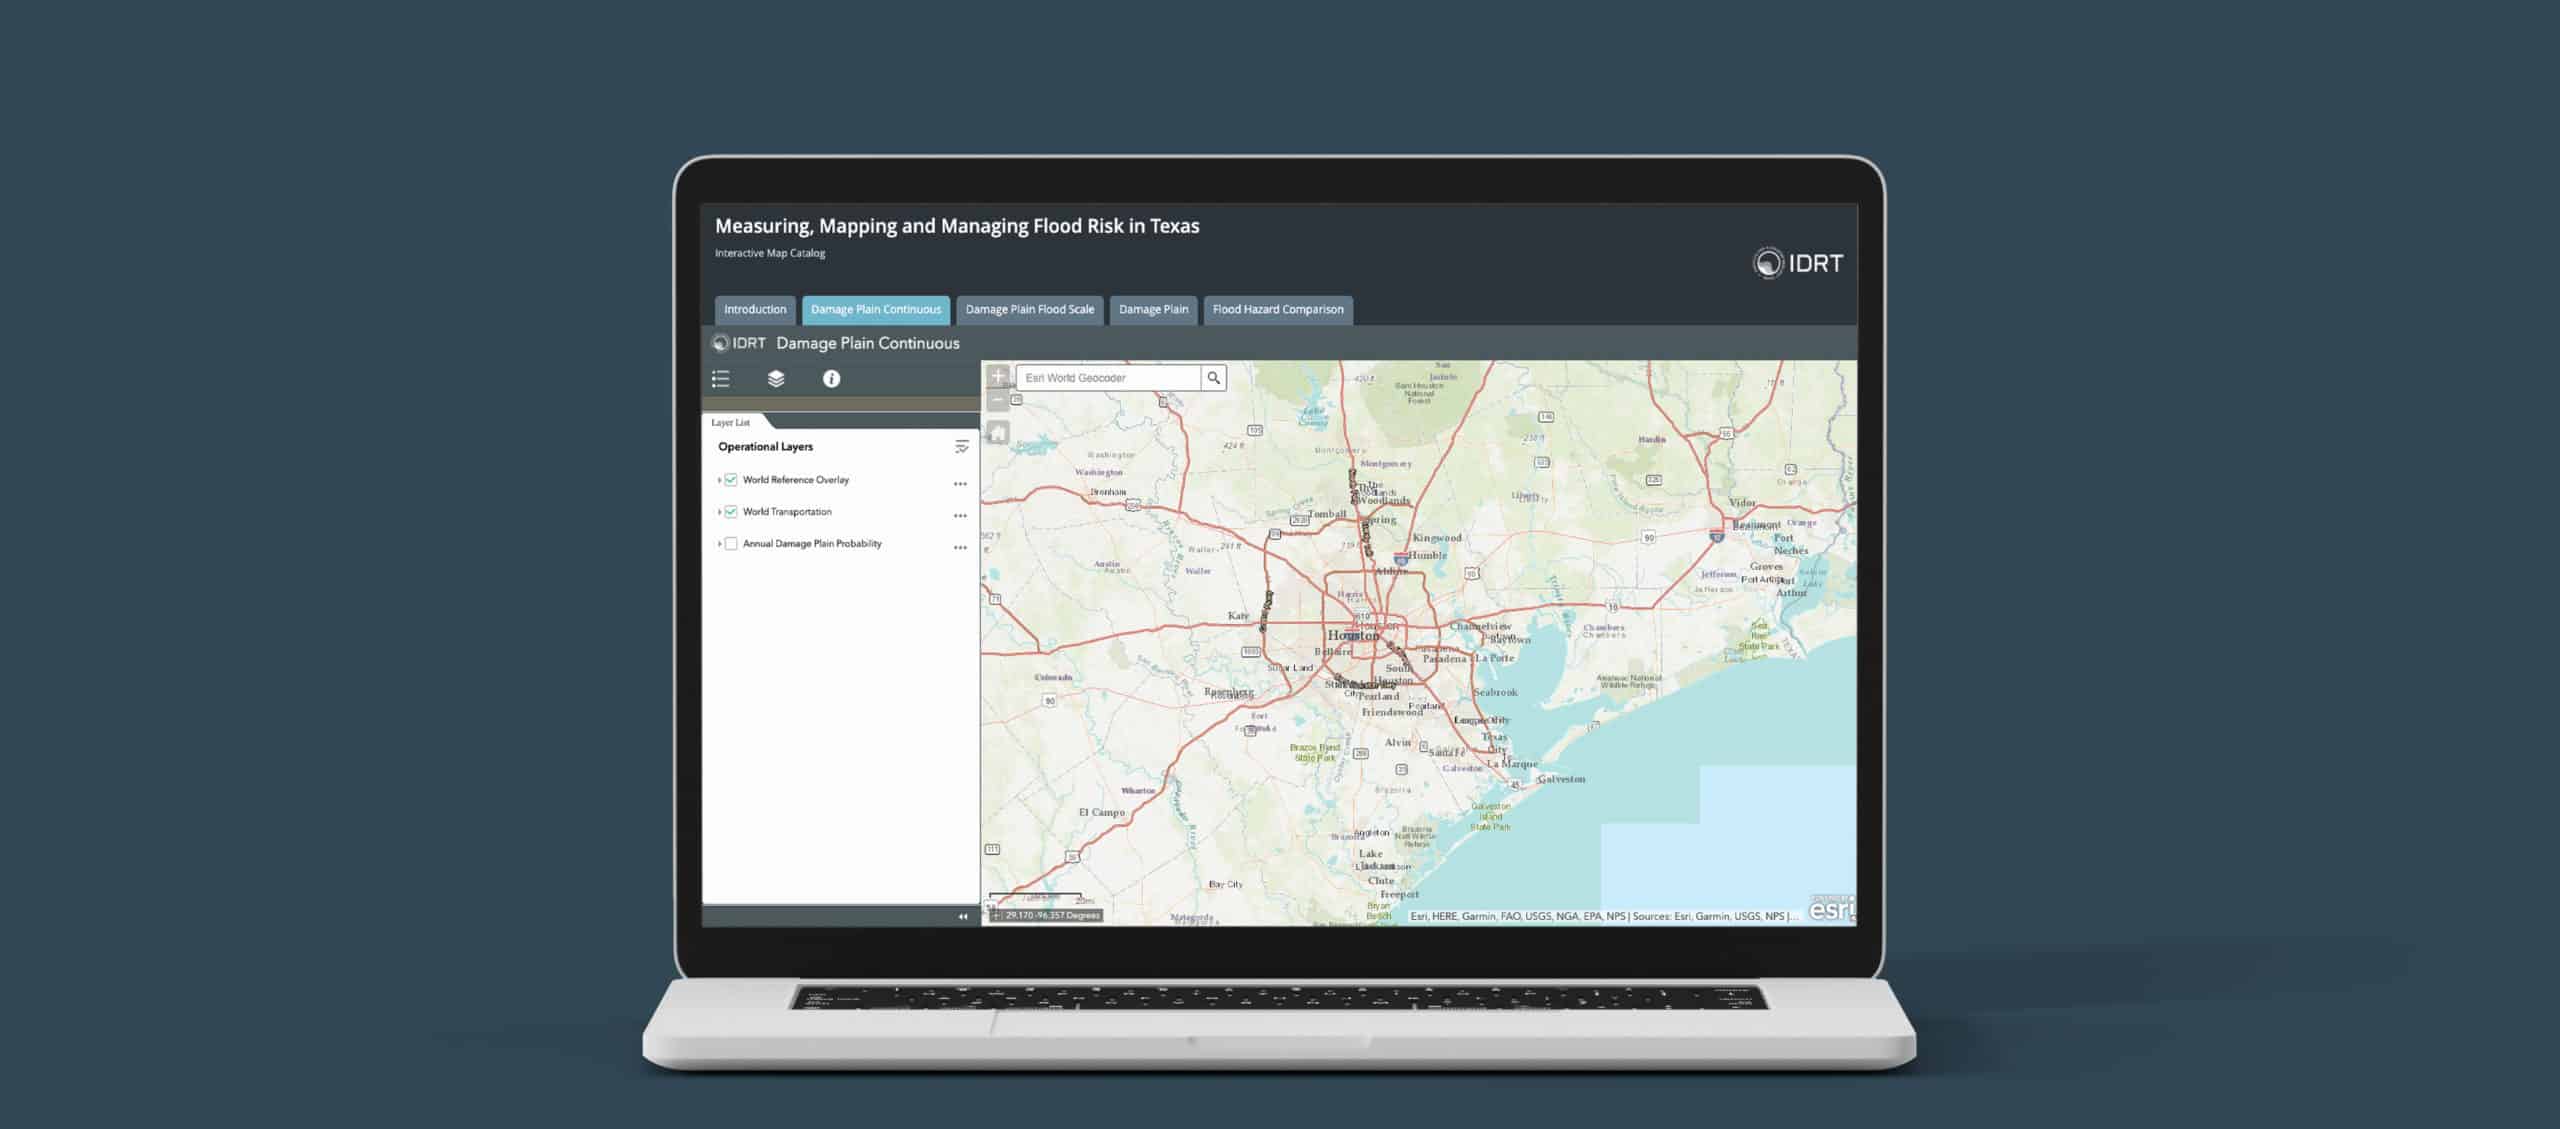Go to the Introduction tab
Screen dimensions: 2560x1129
[x=755, y=310]
